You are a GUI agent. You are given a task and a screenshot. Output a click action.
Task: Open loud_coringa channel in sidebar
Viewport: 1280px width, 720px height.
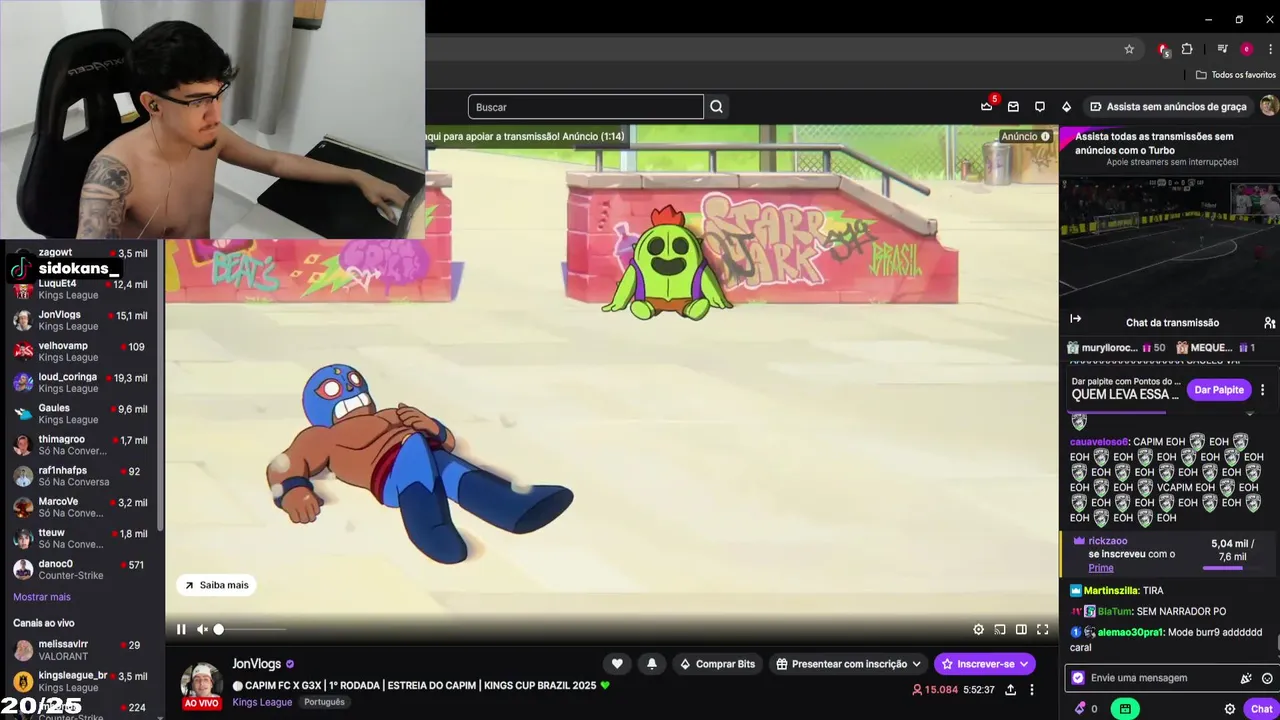point(80,382)
